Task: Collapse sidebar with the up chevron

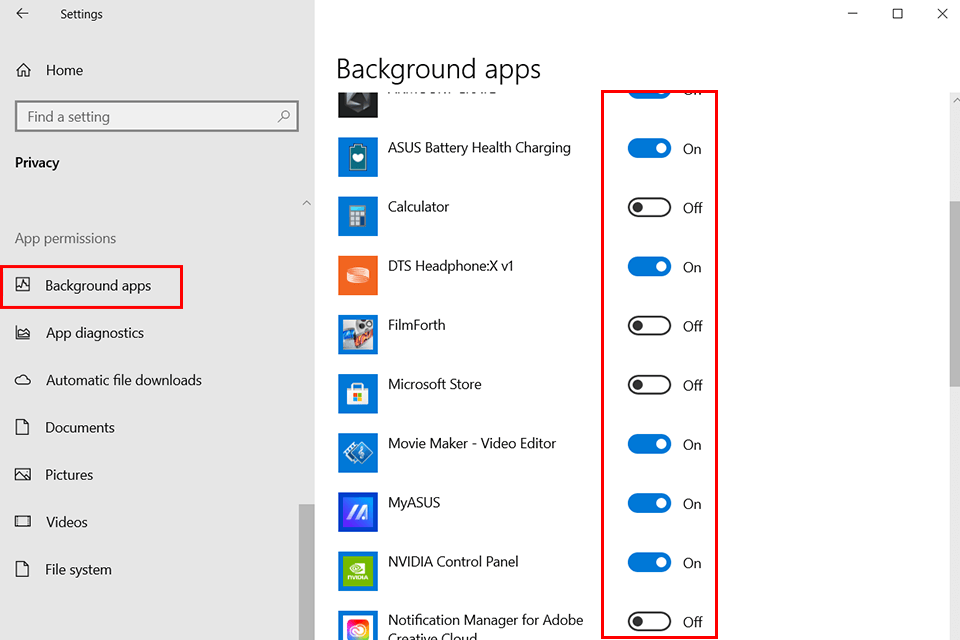Action: pos(306,203)
